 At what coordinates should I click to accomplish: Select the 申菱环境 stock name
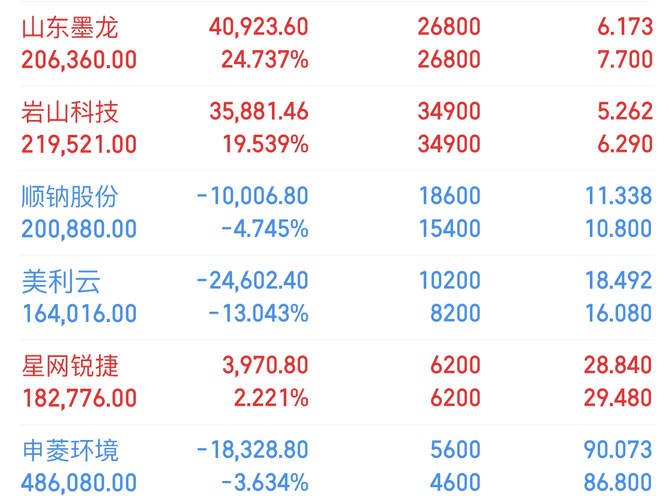point(70,451)
